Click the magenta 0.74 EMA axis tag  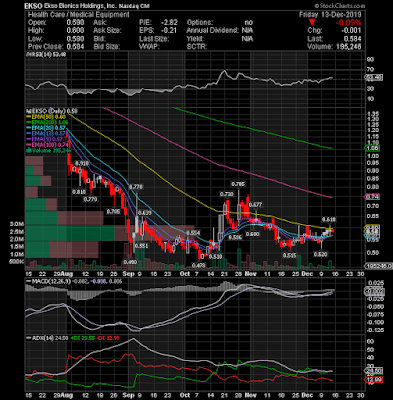(372, 197)
